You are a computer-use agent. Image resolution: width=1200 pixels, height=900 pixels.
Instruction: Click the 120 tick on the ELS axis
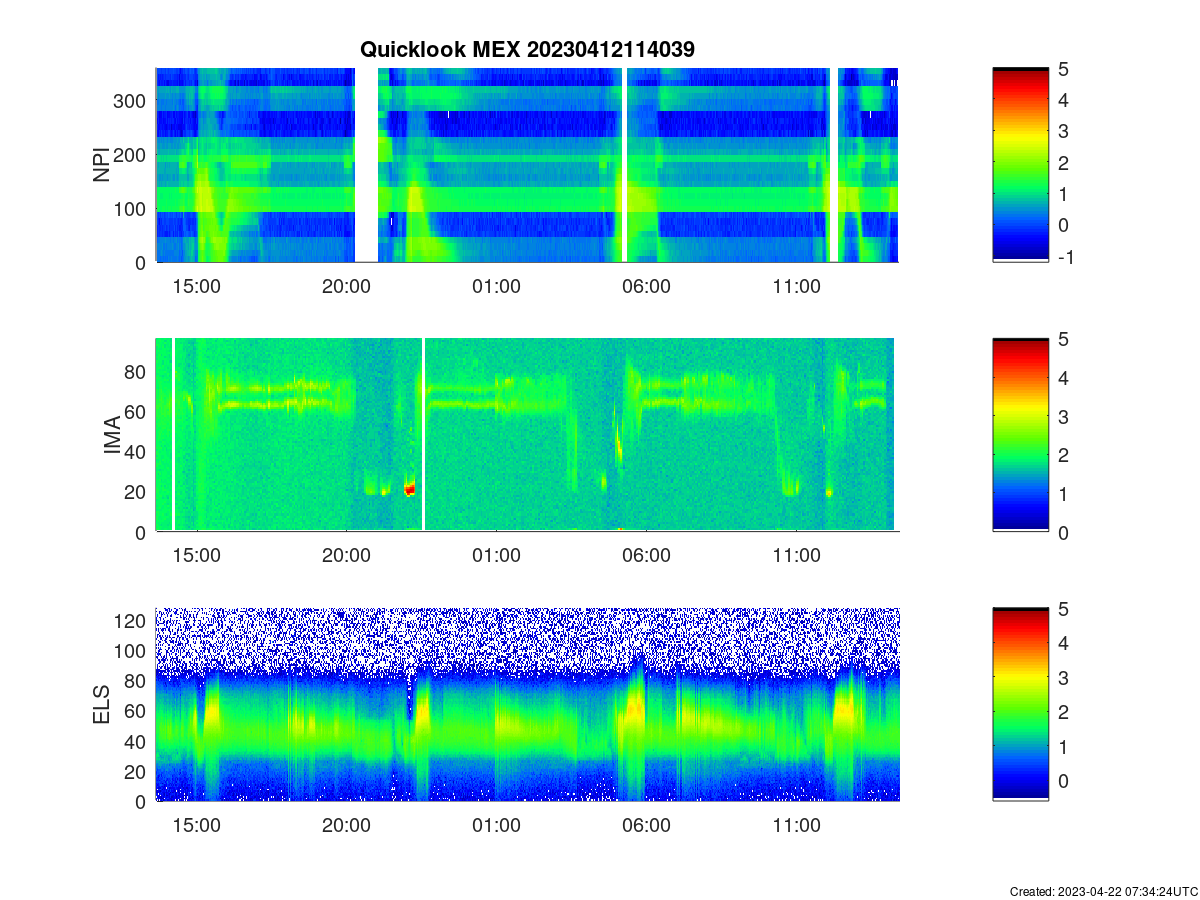[132, 621]
